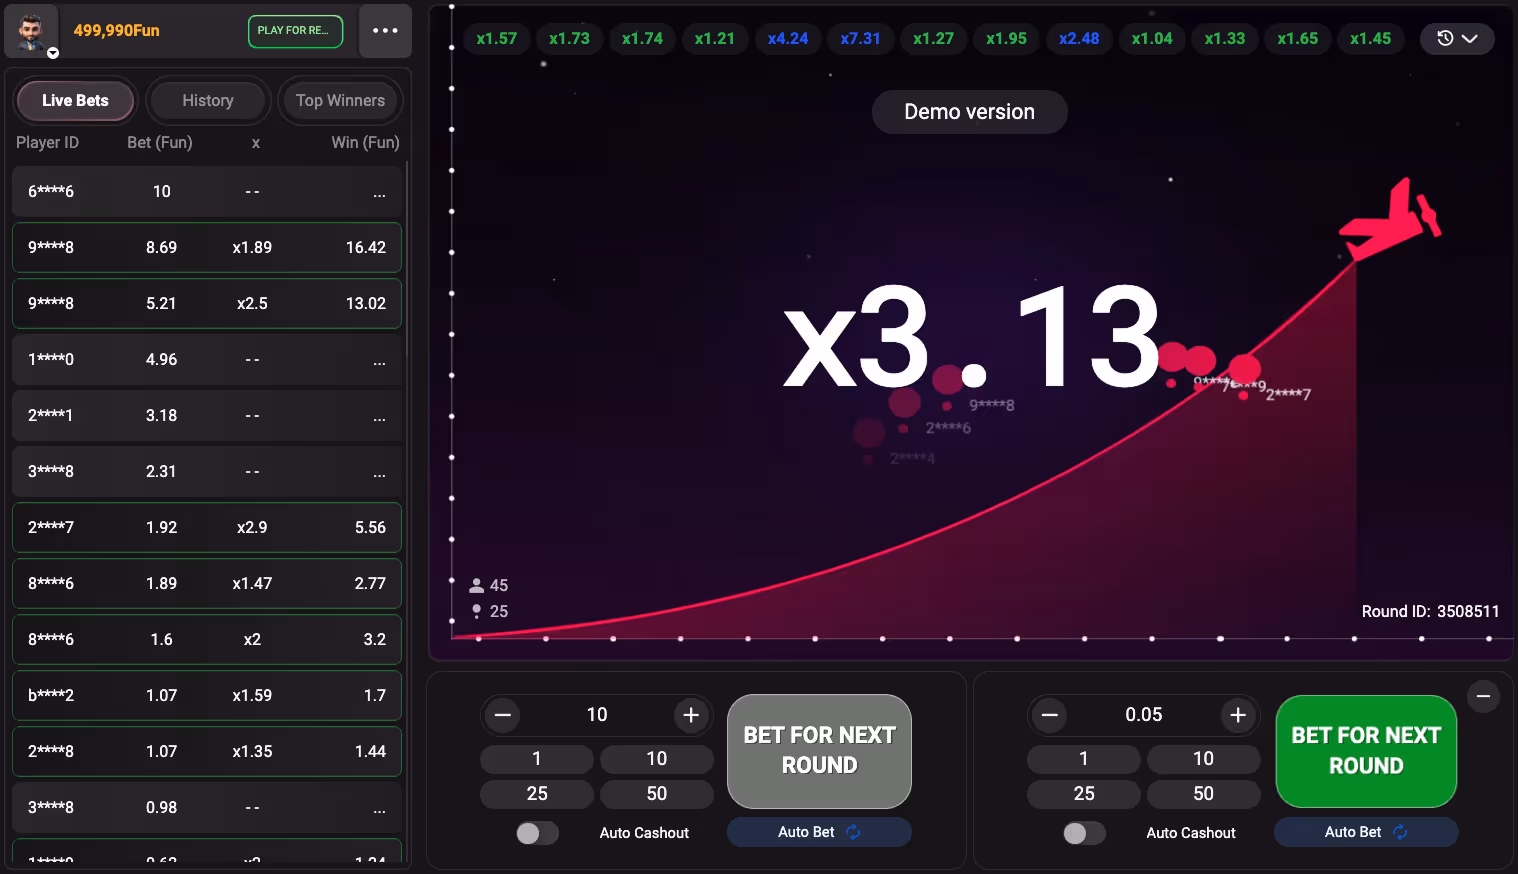The image size is (1518, 874).
Task: Click the red airplane on graph
Action: pos(1390,220)
